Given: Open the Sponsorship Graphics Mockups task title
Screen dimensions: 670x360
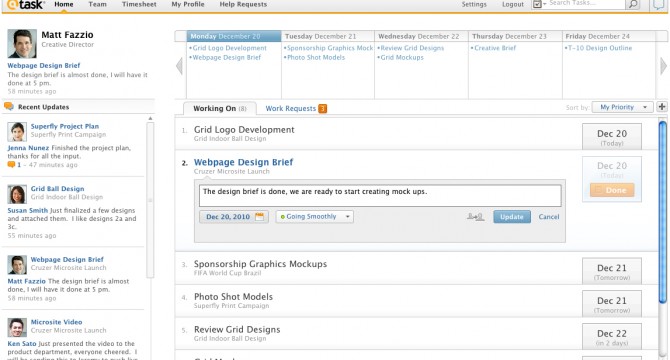Looking at the screenshot, I should coord(260,263).
